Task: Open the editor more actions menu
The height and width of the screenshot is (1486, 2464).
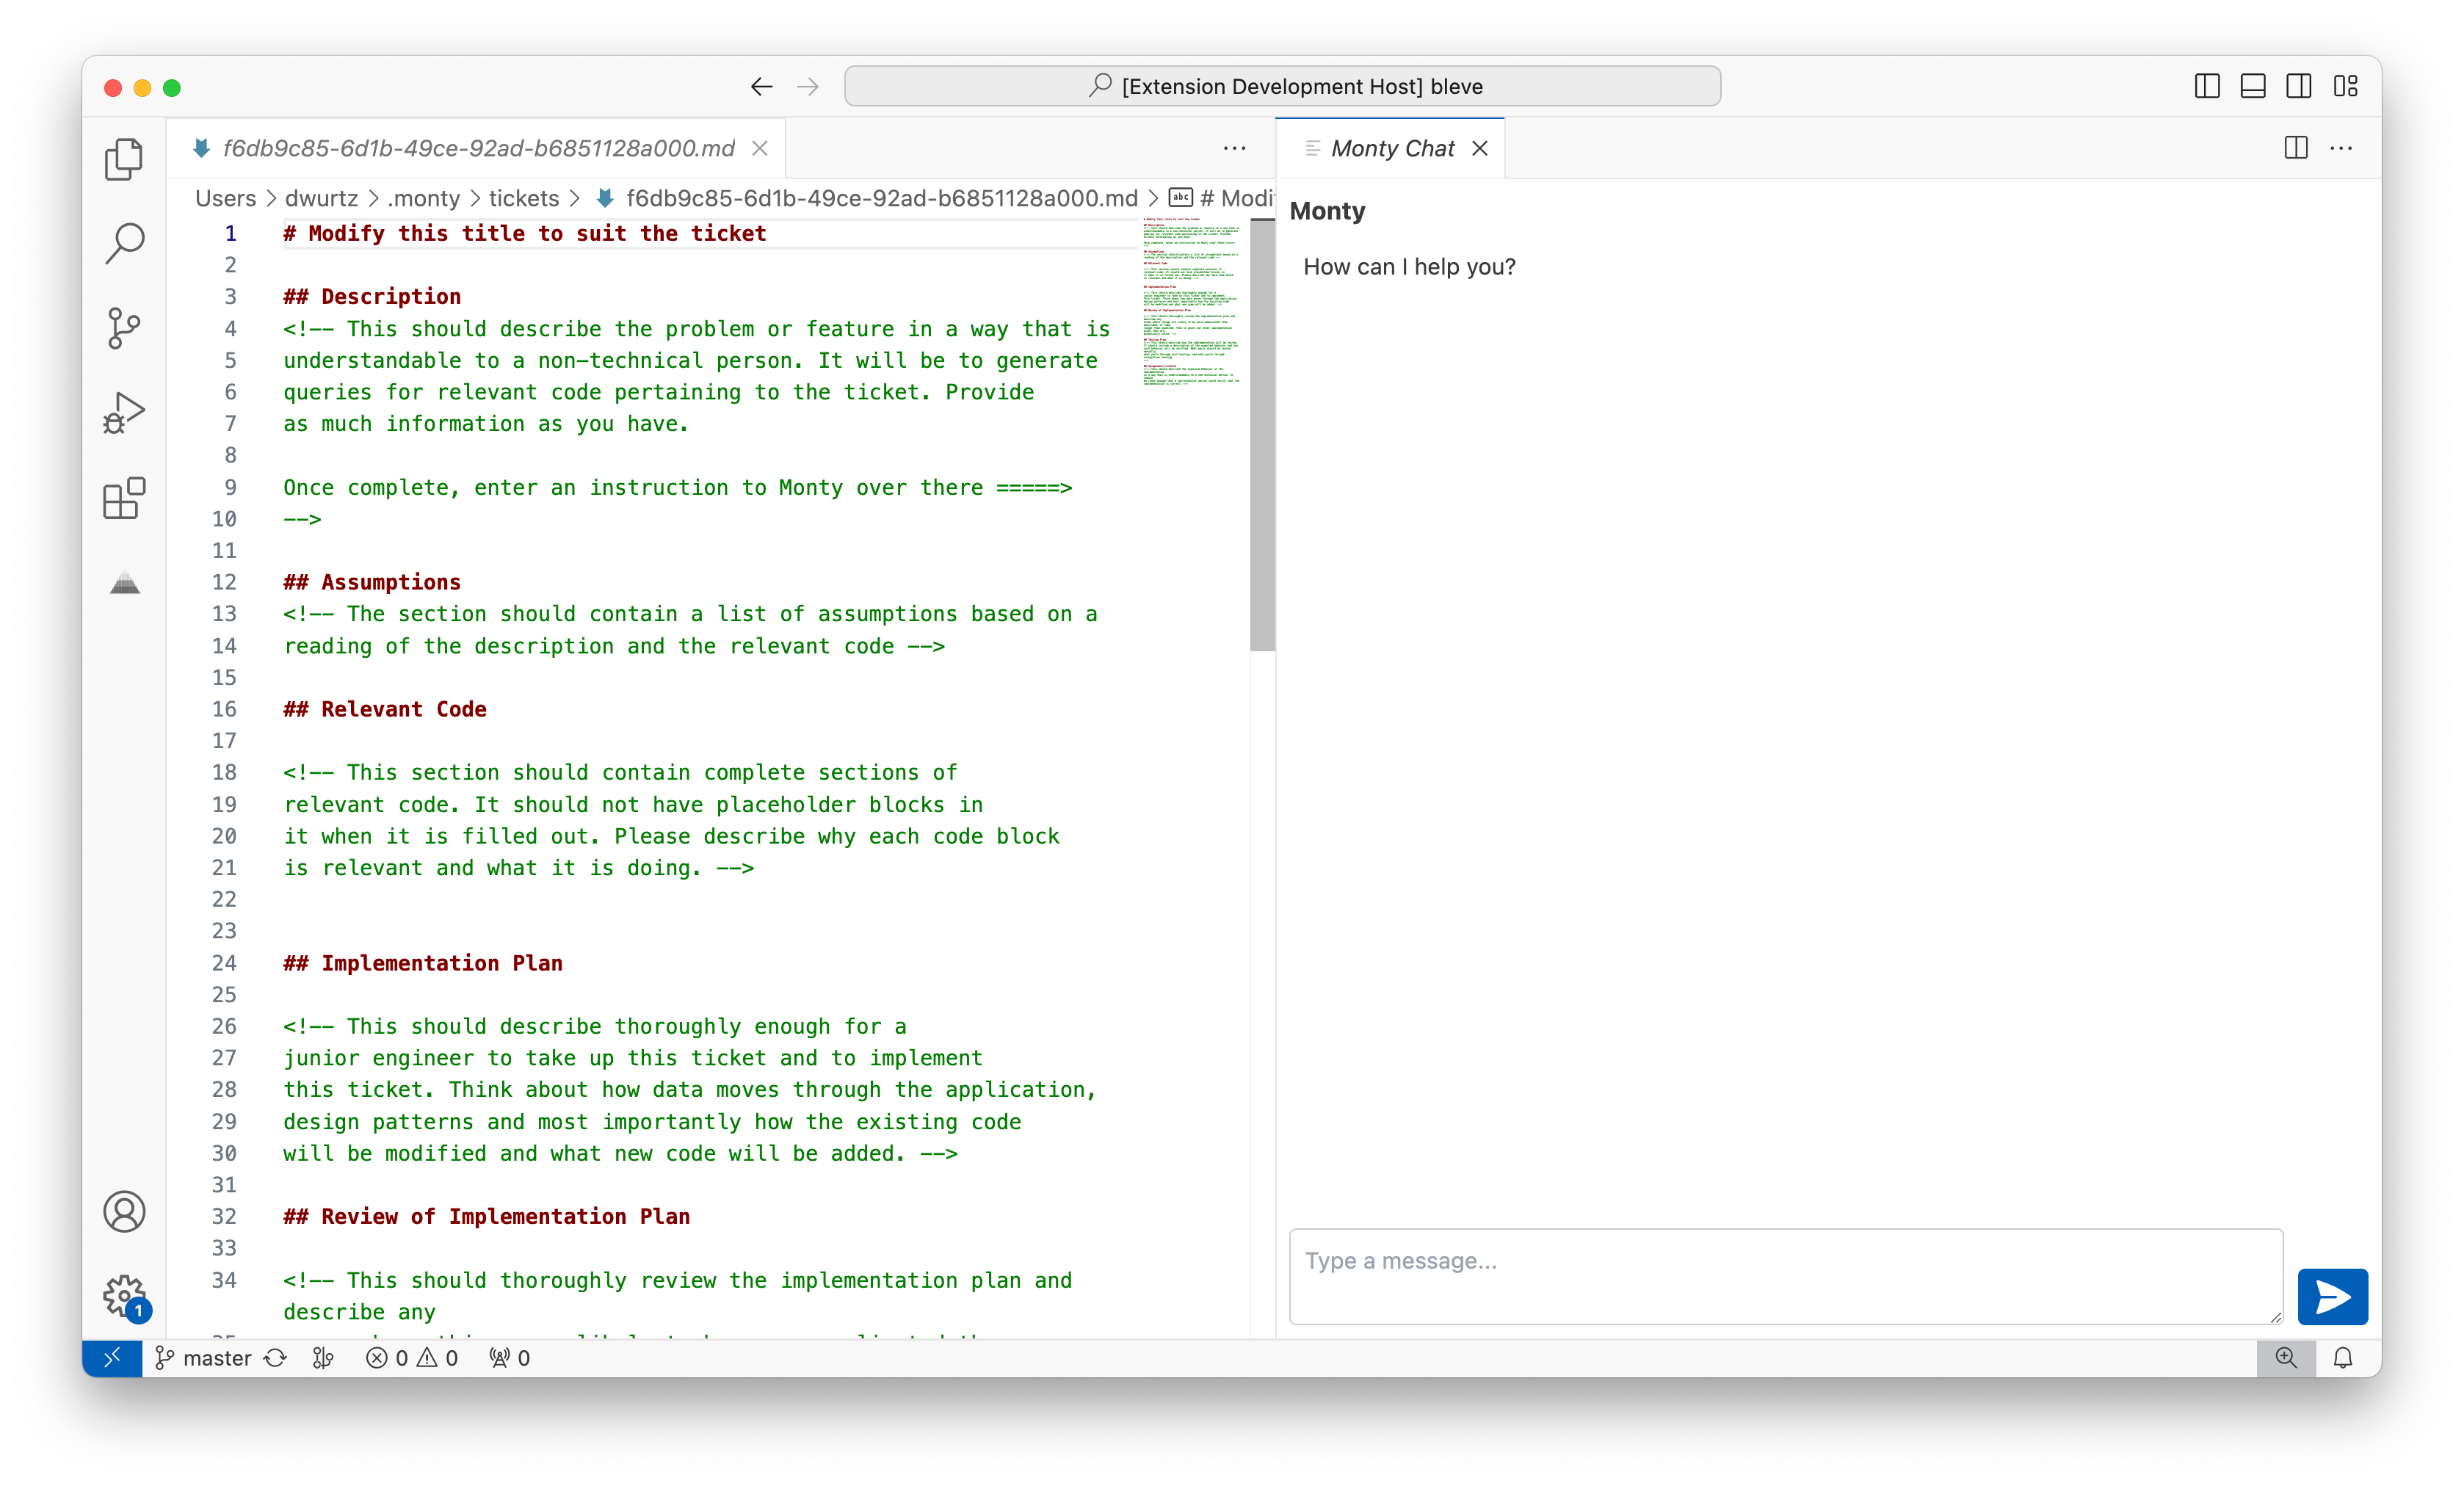Action: pyautogui.click(x=1234, y=148)
